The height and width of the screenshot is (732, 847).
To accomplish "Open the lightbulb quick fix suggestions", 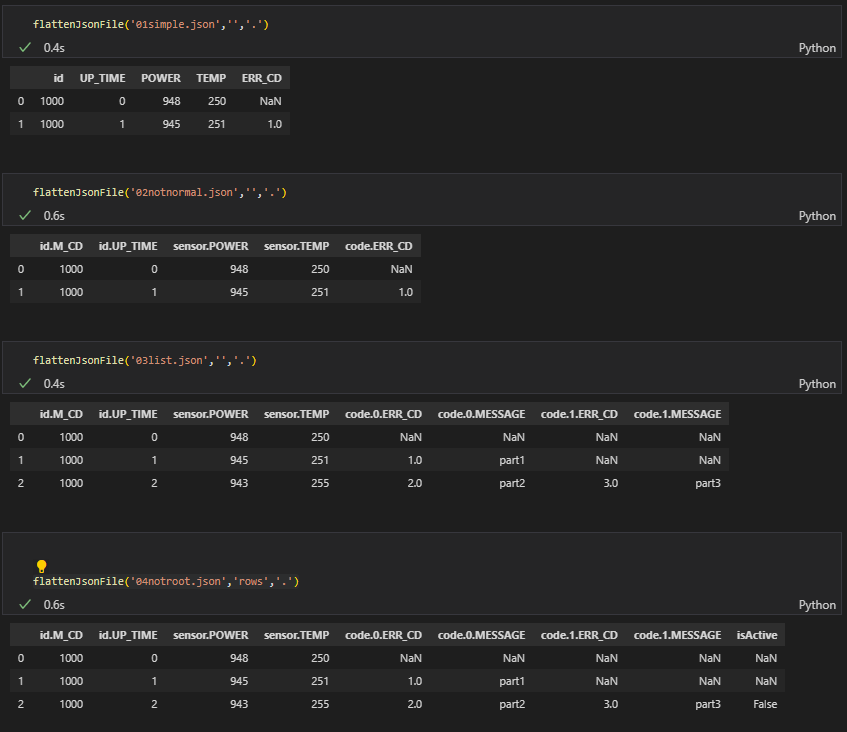I will point(41,566).
